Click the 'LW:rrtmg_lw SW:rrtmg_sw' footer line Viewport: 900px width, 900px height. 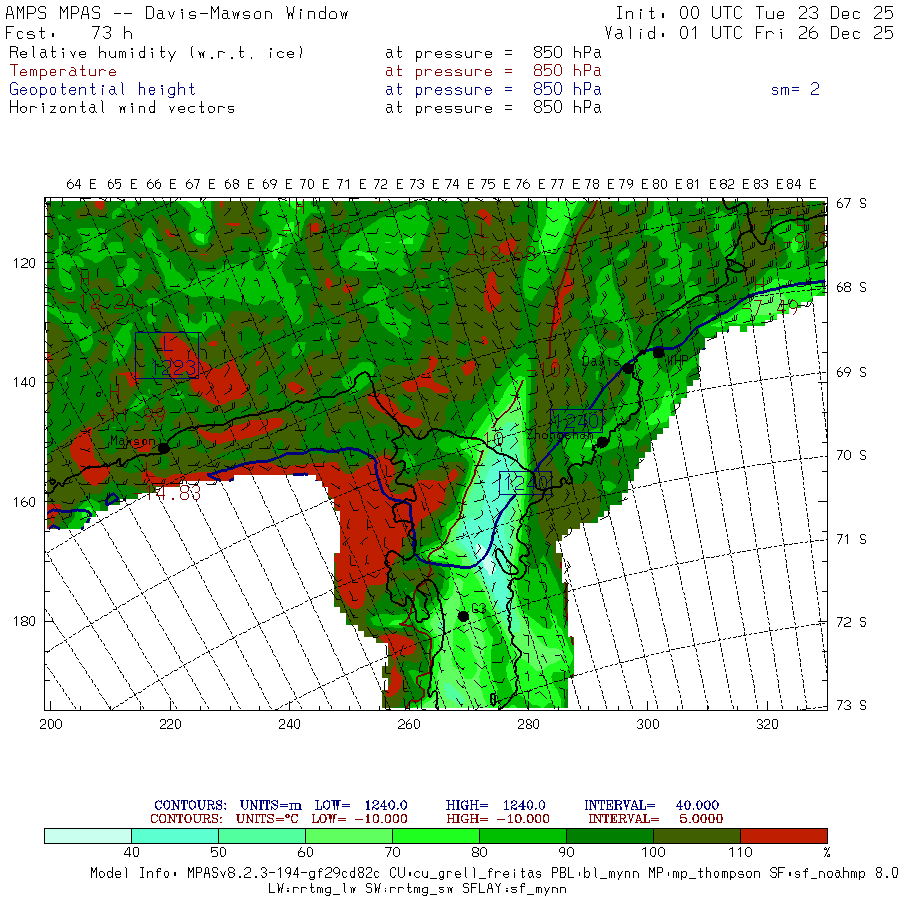pyautogui.click(x=417, y=889)
